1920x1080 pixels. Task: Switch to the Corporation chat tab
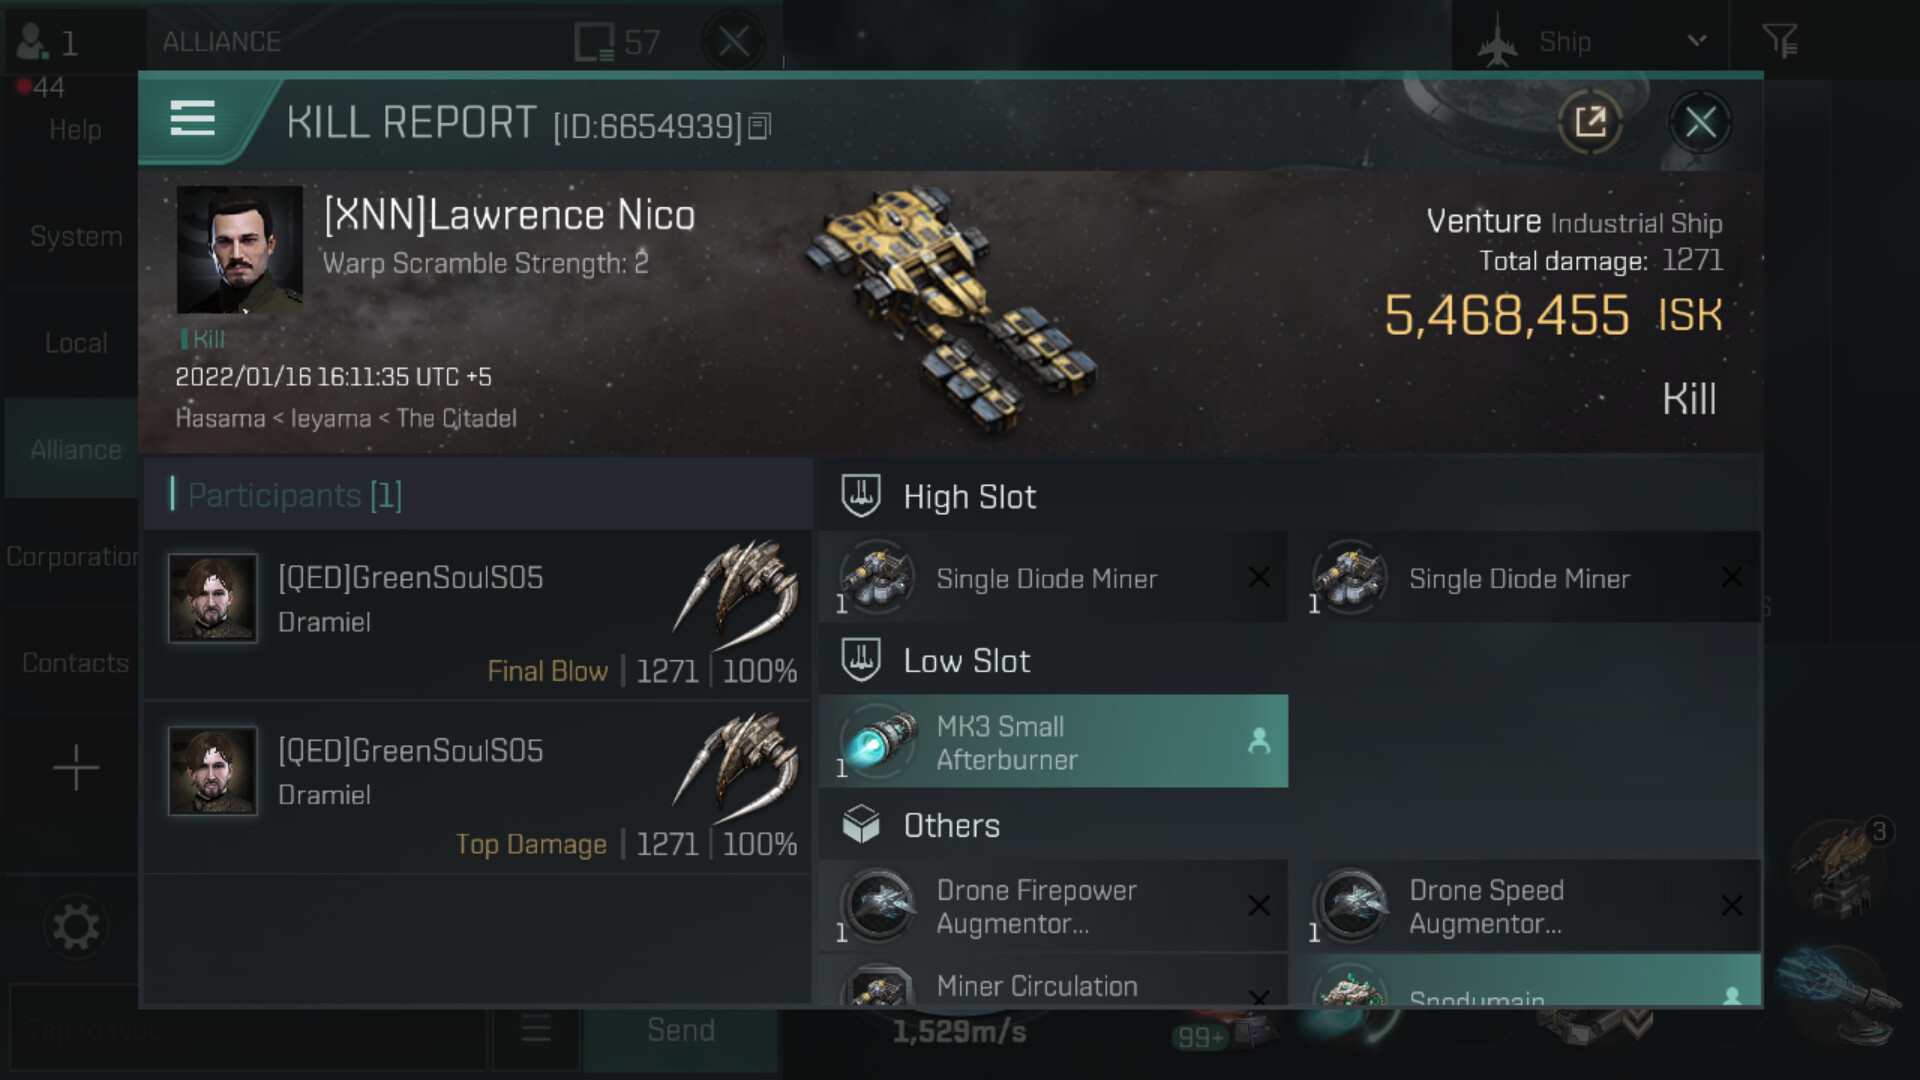coord(72,557)
